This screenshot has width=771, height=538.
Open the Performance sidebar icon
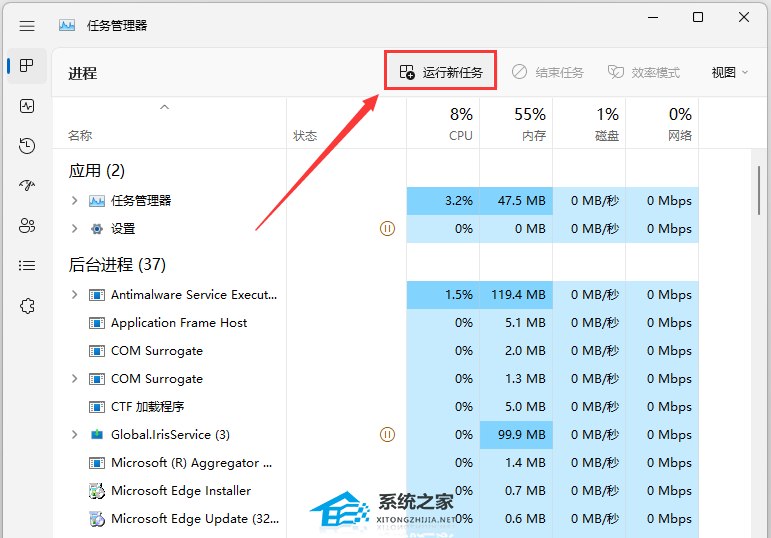27,106
